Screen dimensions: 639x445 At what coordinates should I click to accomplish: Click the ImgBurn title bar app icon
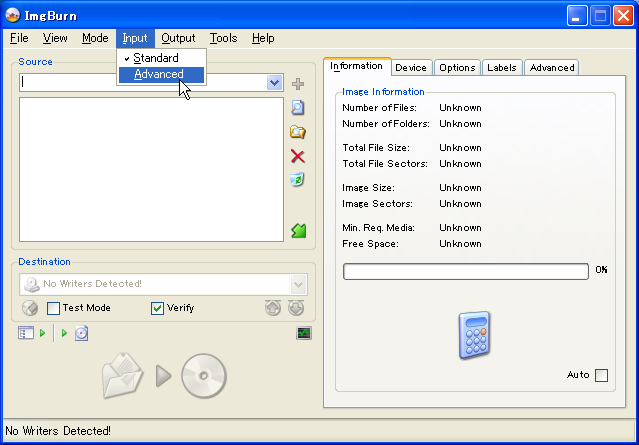[x=13, y=15]
